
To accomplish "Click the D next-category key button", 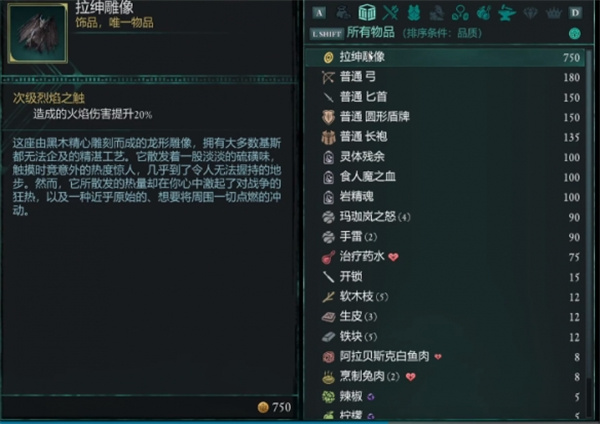I will pos(575,13).
